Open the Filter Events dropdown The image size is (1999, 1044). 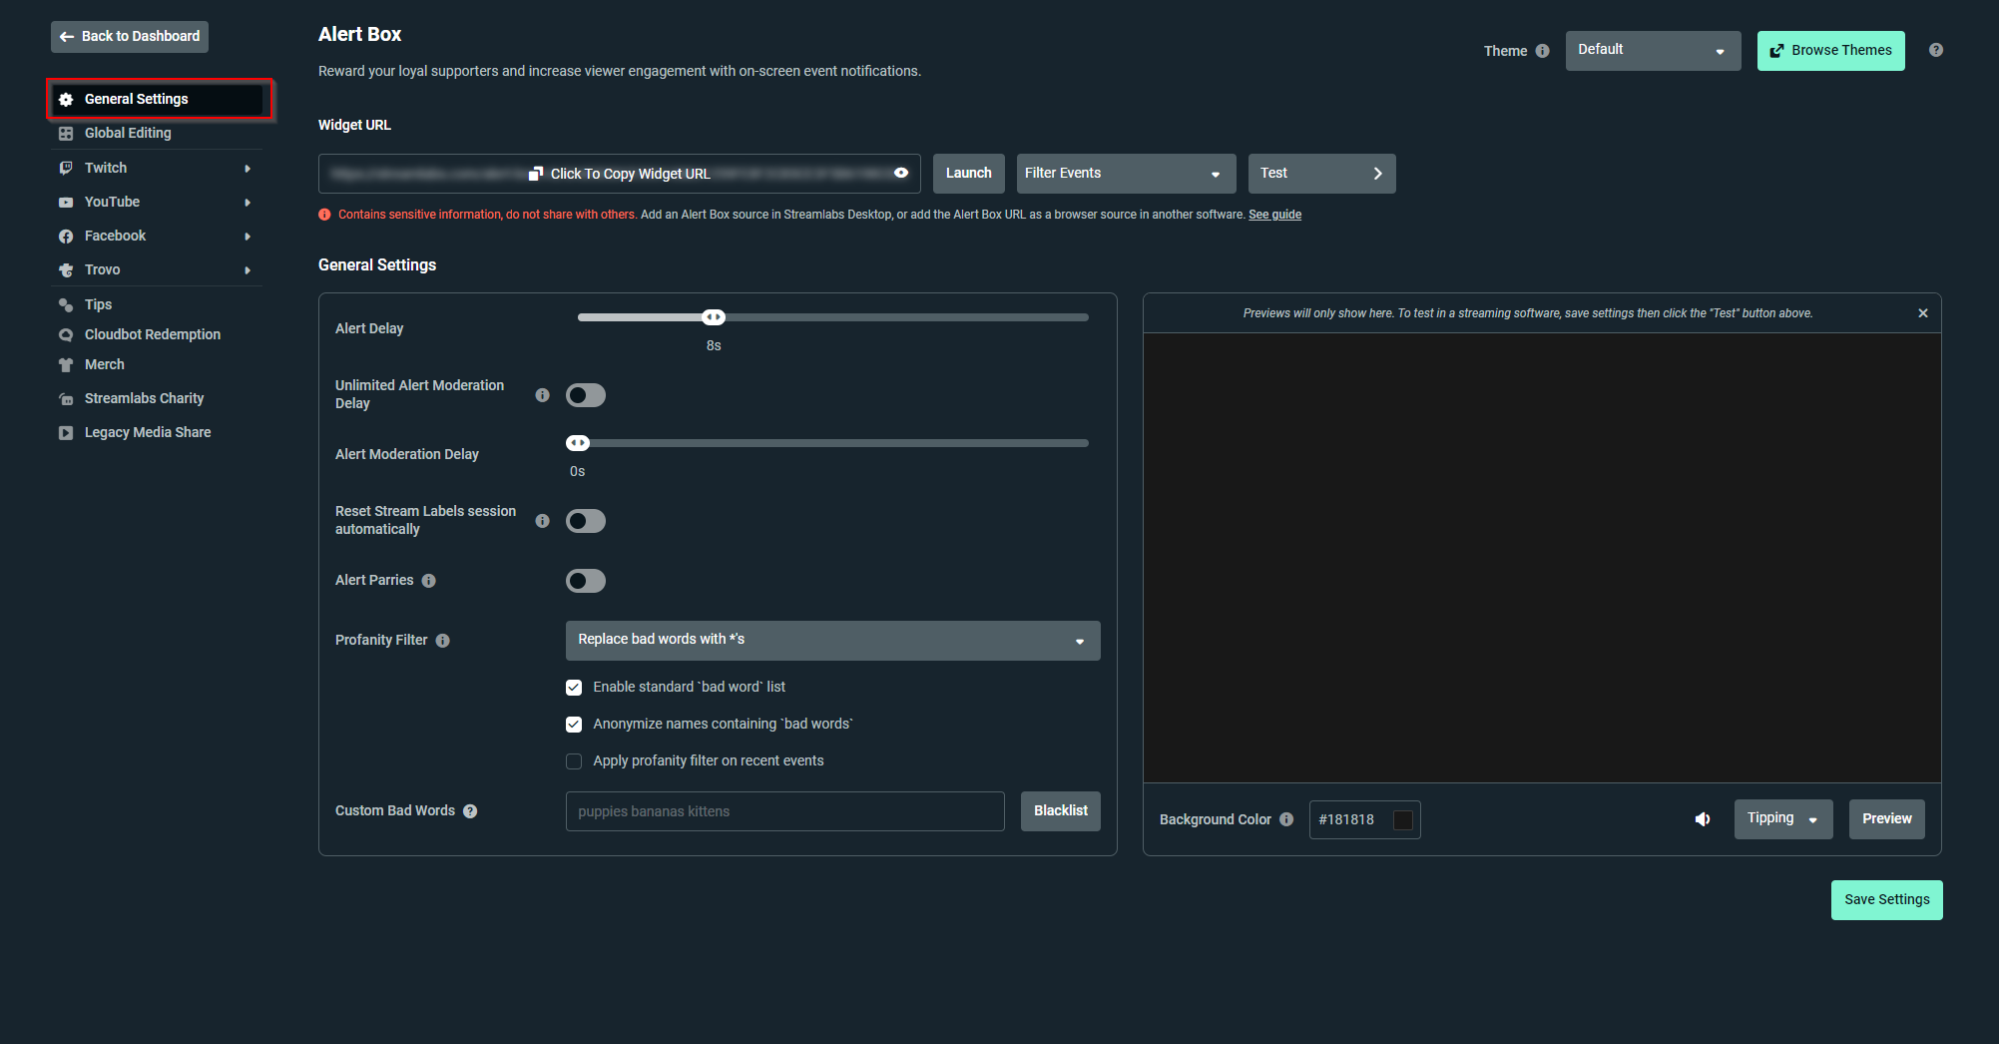click(x=1126, y=173)
